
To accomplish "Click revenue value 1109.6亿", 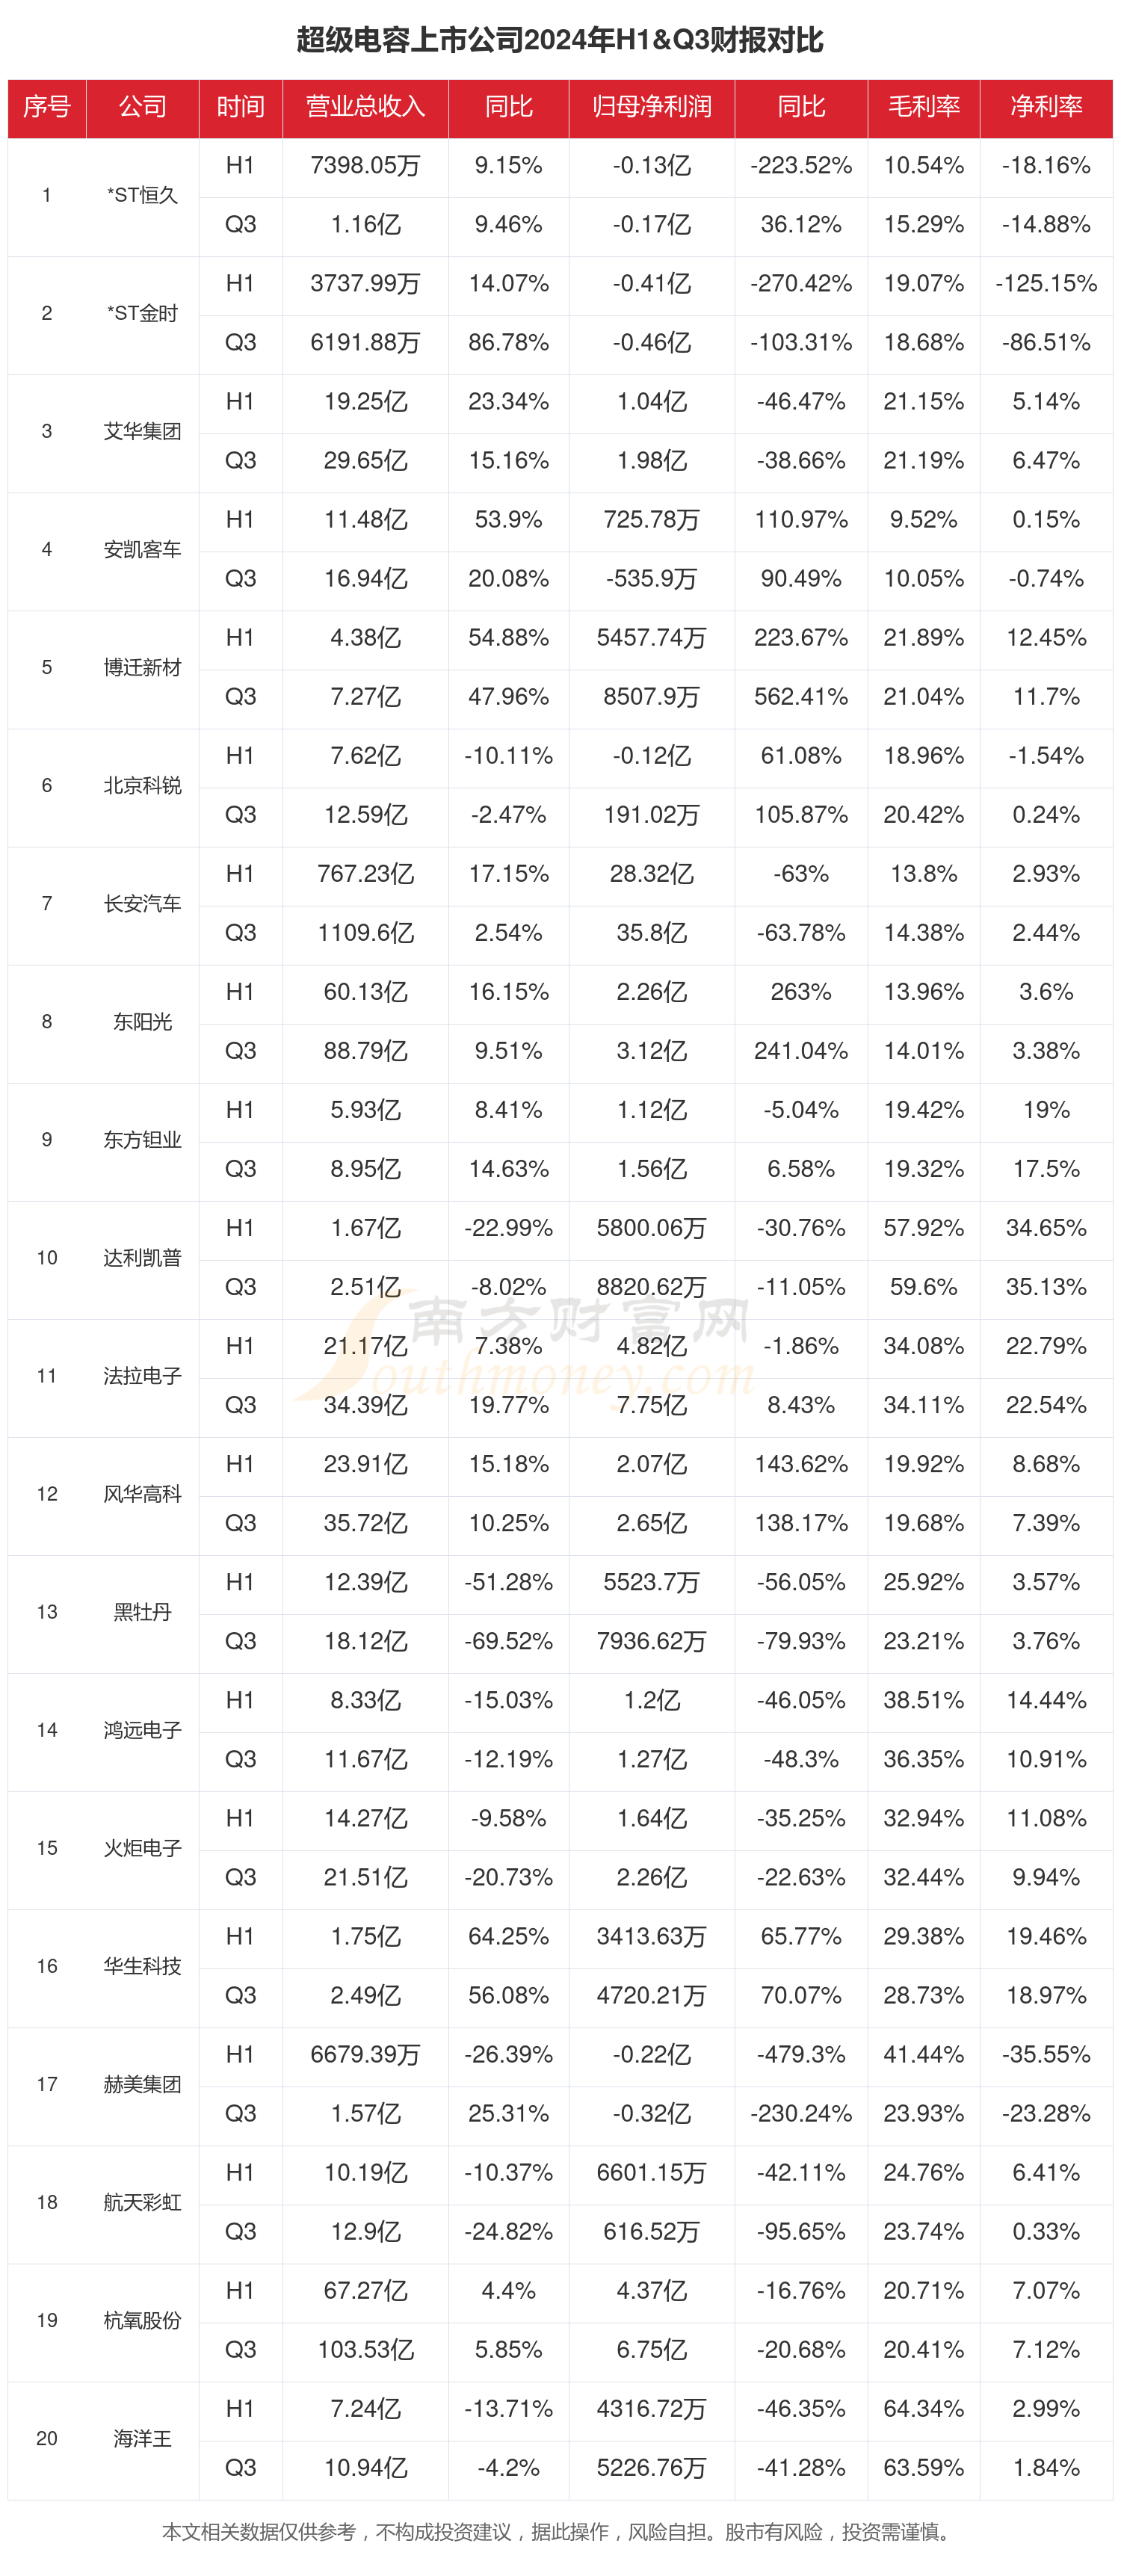I will 365,933.
